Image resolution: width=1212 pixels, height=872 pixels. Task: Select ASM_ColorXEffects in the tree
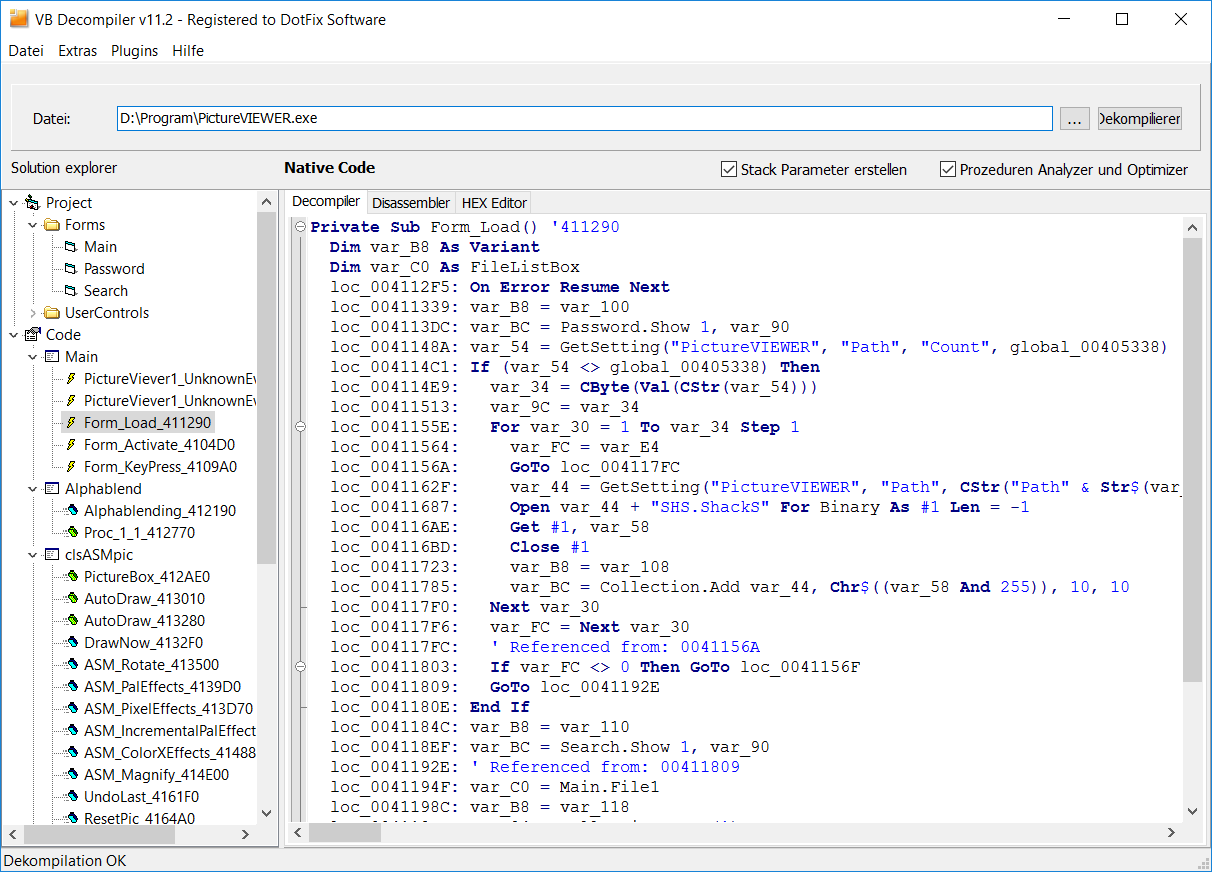(x=169, y=753)
